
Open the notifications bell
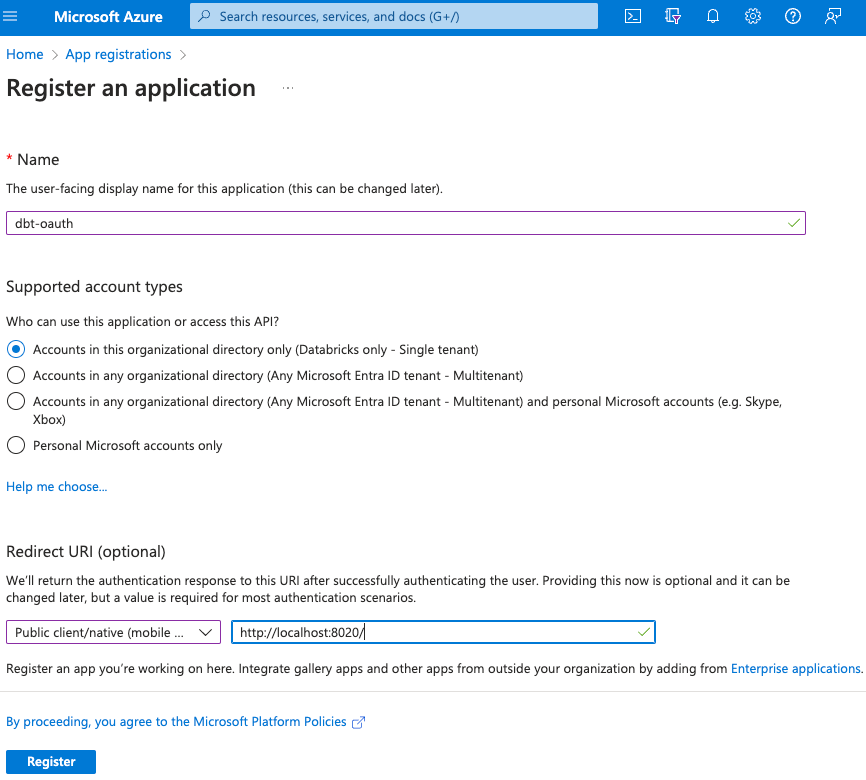713,17
